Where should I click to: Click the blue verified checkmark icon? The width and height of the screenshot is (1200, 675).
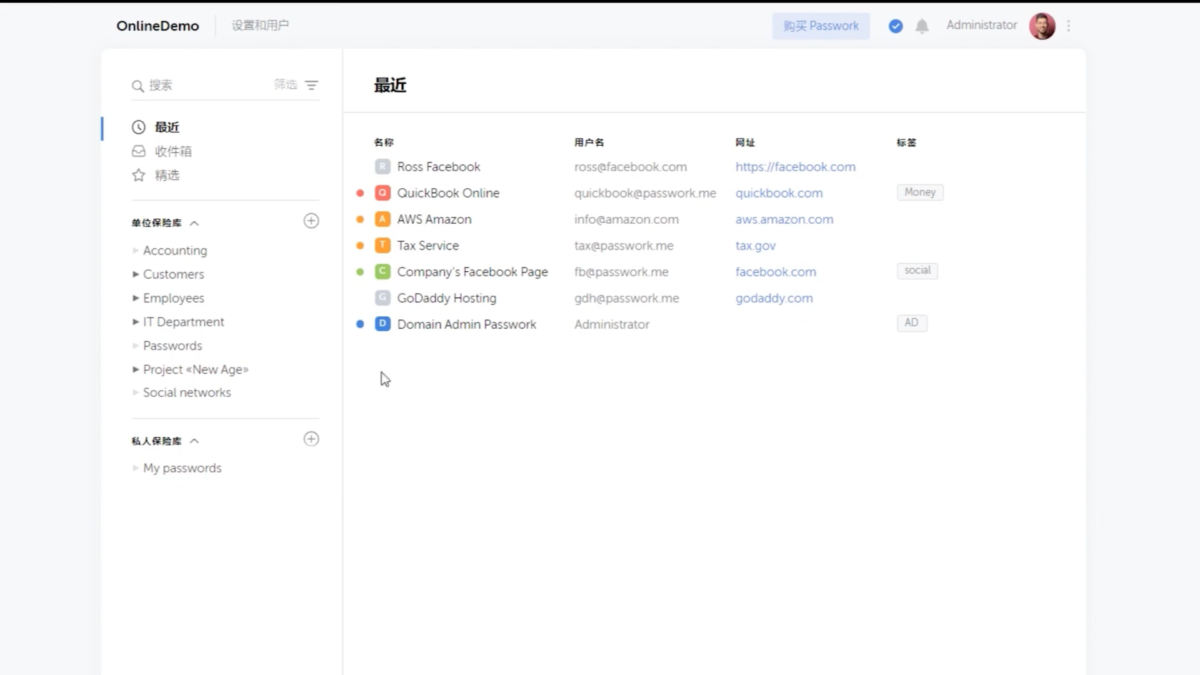tap(896, 26)
